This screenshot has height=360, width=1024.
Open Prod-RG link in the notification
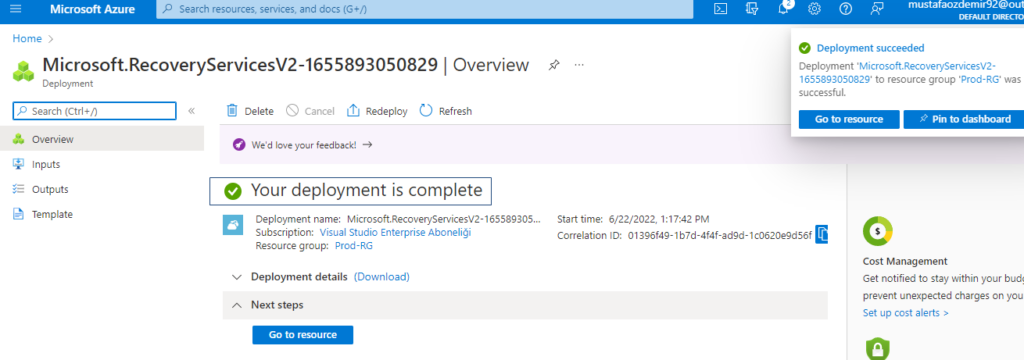[x=981, y=79]
